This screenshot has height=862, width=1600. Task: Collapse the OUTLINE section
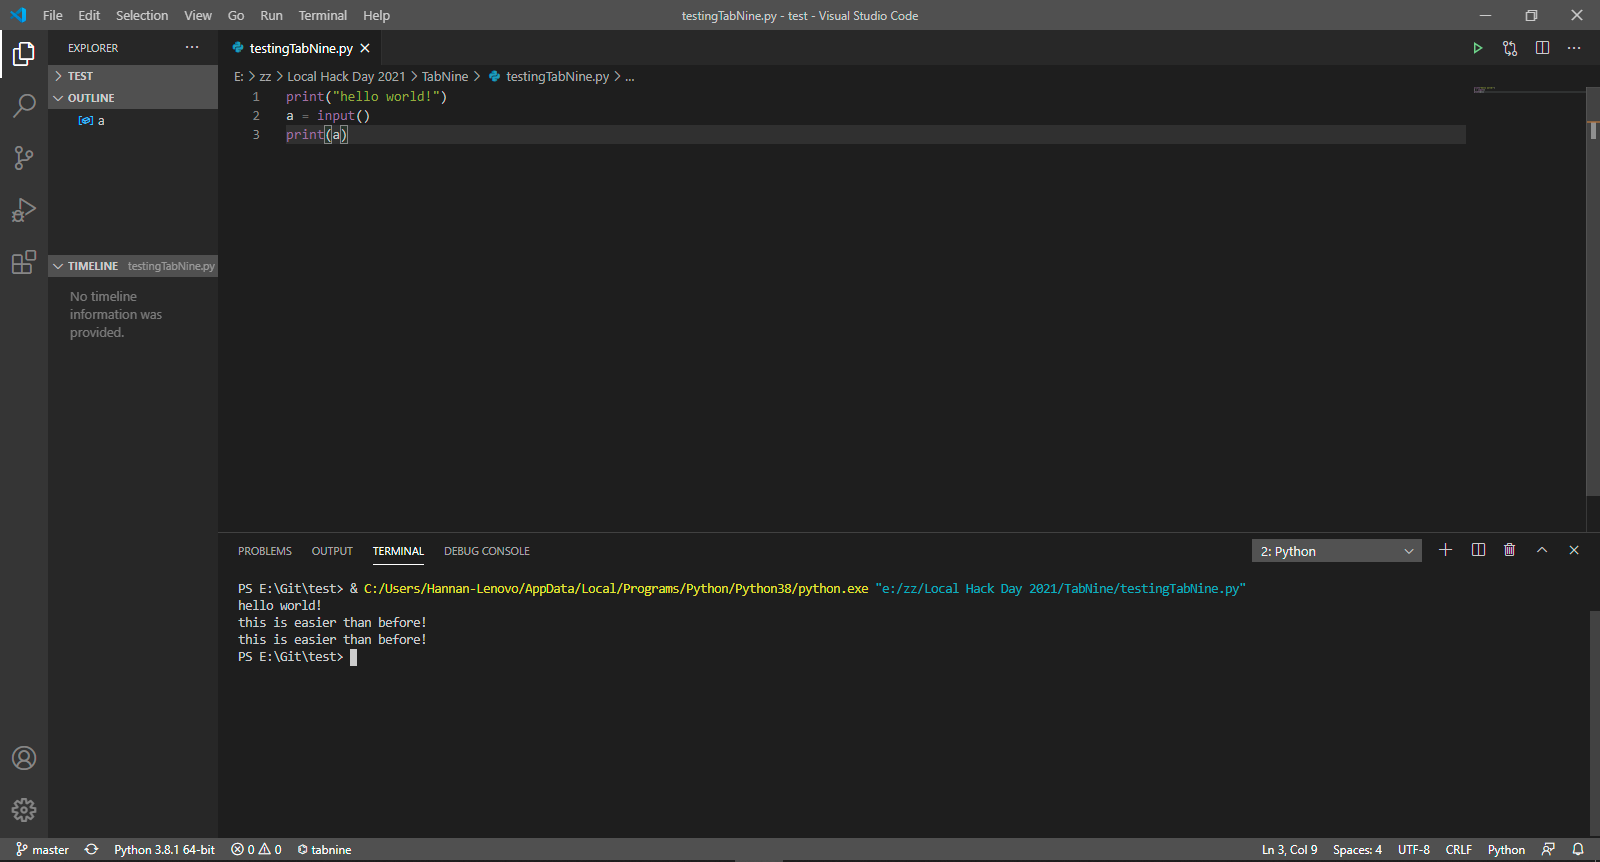click(x=133, y=98)
